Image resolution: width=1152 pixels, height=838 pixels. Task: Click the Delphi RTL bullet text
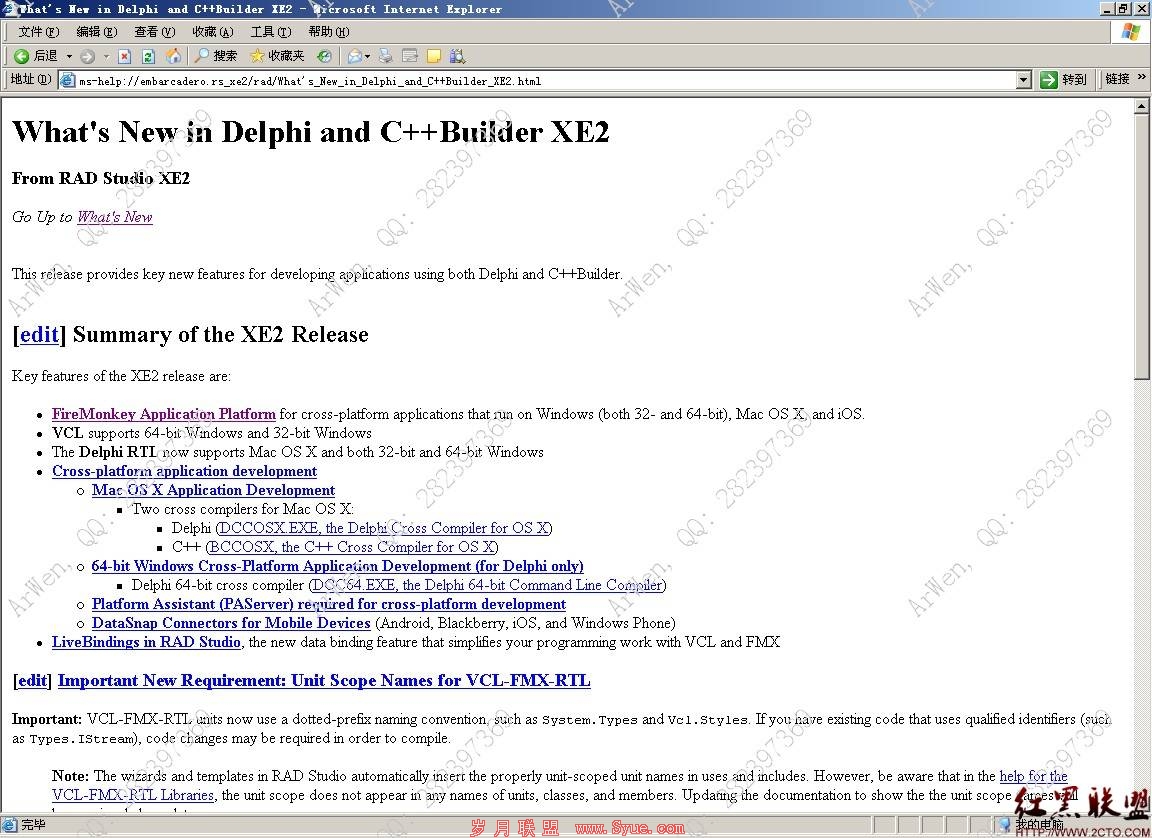(298, 452)
